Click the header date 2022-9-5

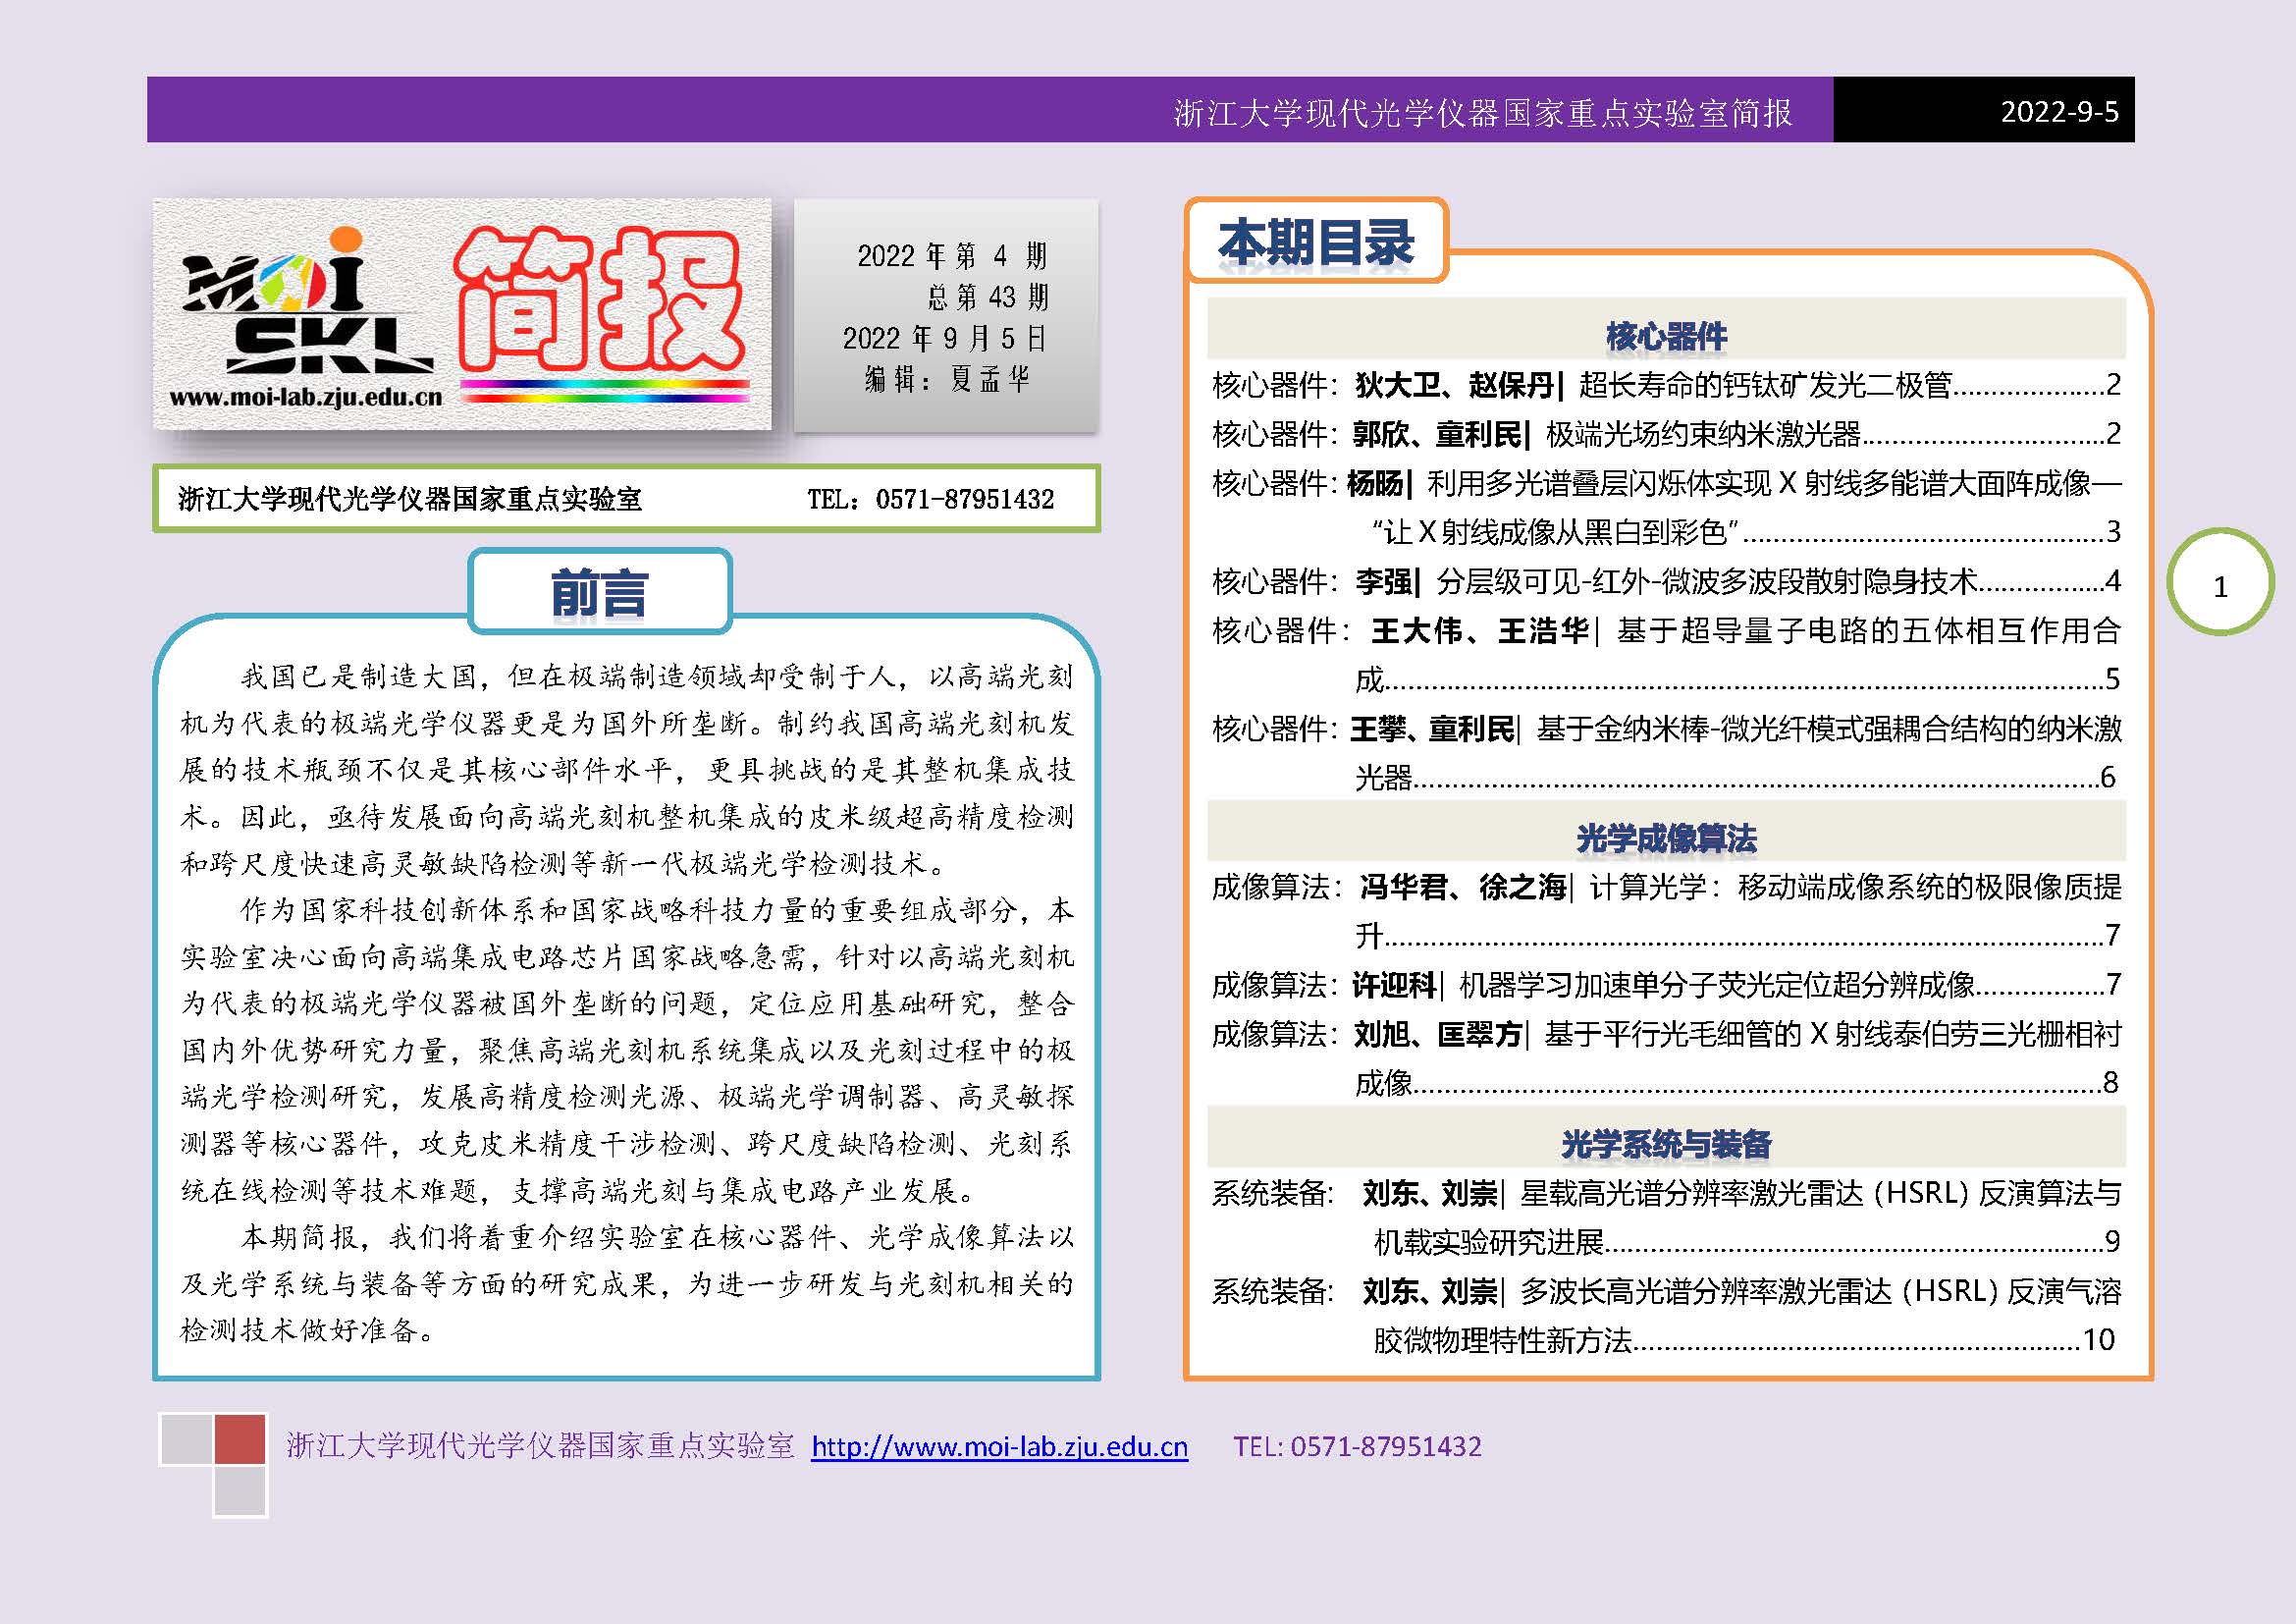[x=2059, y=111]
